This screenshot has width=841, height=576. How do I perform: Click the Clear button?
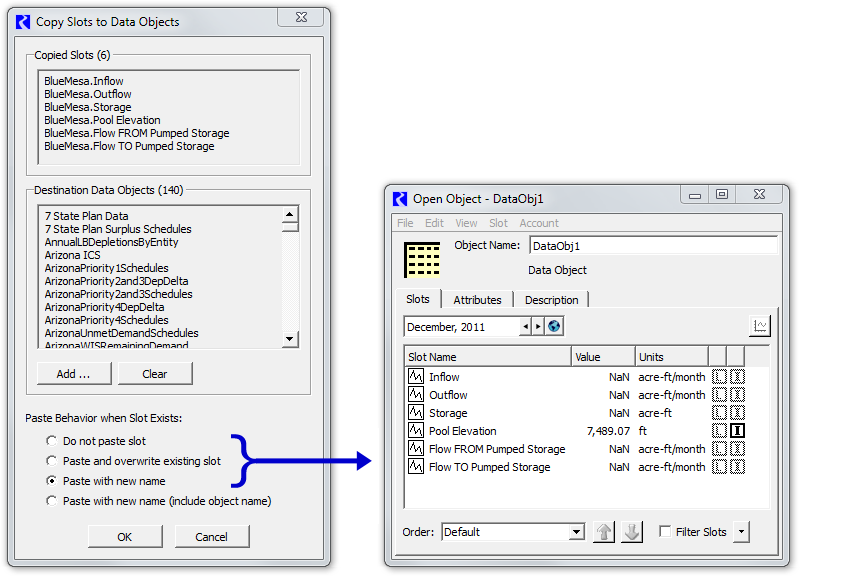[154, 374]
